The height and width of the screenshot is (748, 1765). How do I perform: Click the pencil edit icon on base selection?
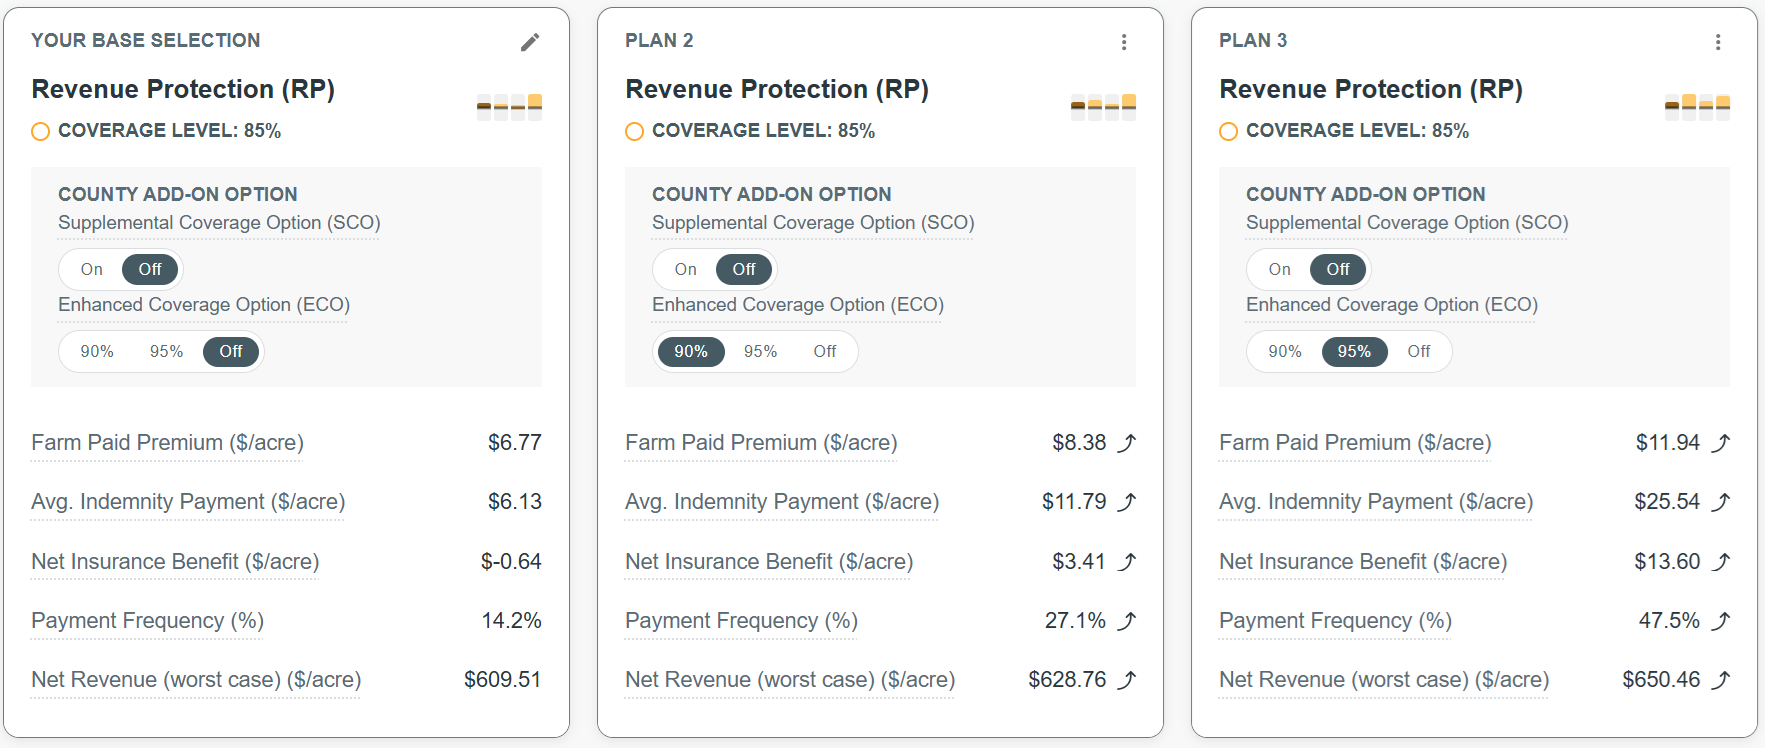coord(530,42)
